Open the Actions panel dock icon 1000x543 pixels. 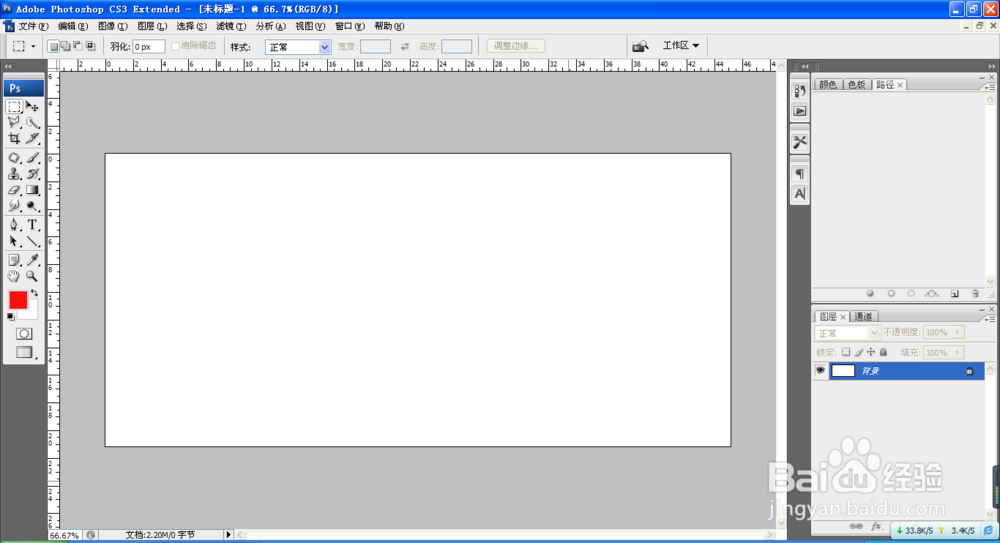tap(800, 111)
